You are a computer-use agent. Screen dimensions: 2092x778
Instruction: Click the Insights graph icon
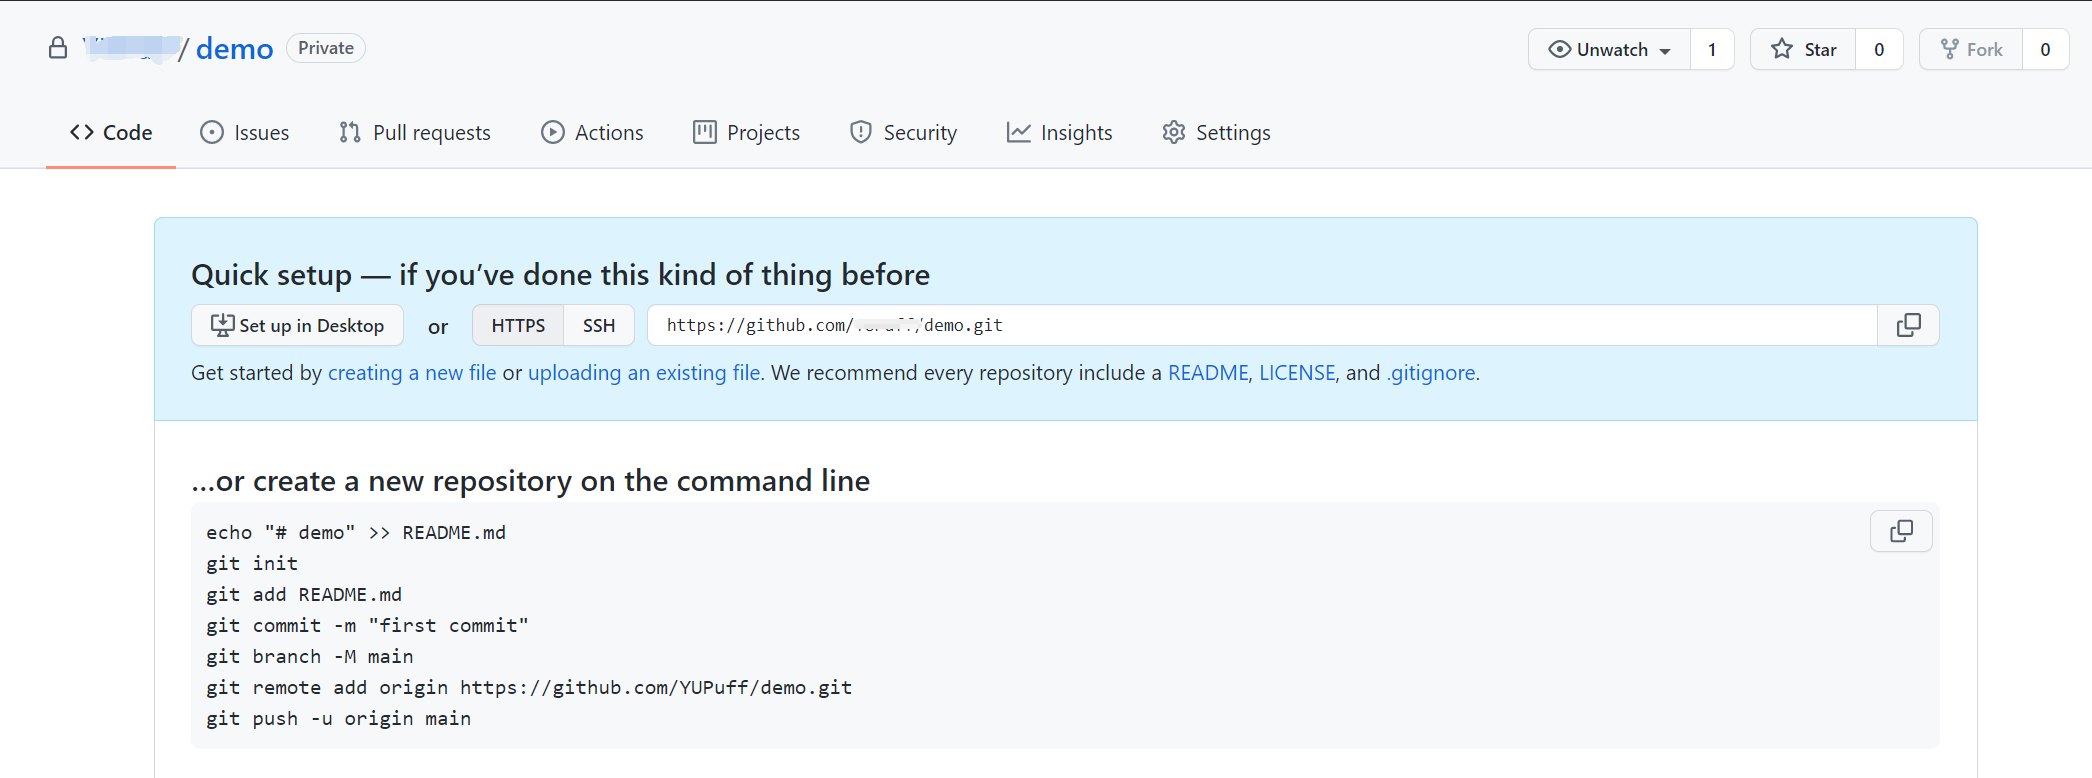1018,132
